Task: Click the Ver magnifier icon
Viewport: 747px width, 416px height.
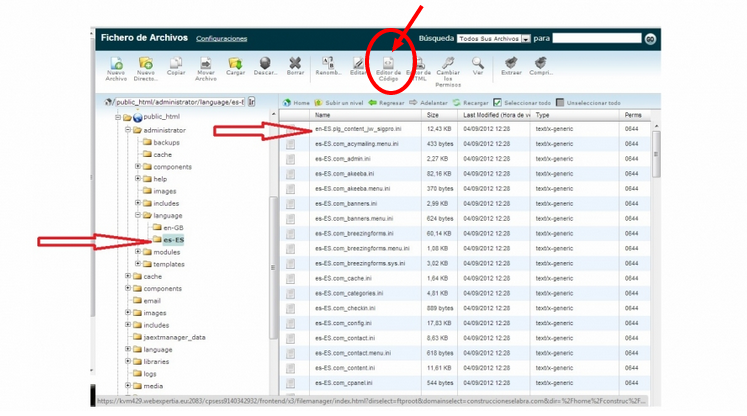Action: [x=478, y=63]
